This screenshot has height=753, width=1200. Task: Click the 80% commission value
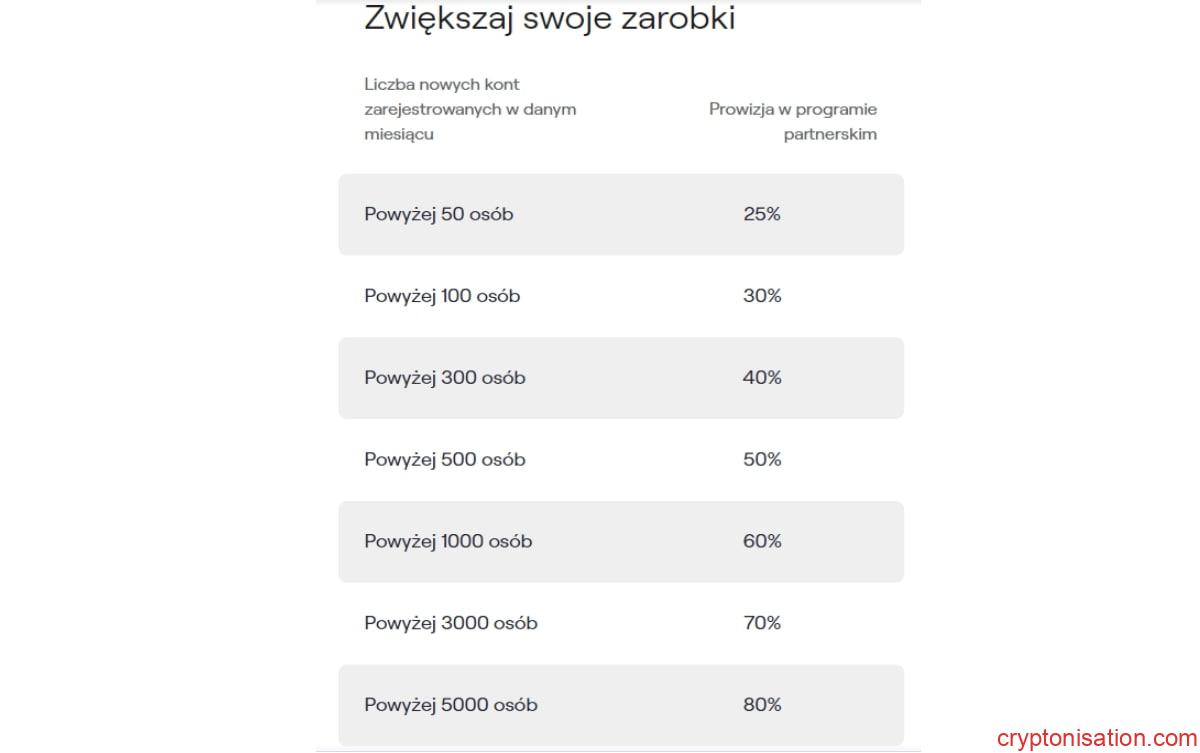[762, 706]
